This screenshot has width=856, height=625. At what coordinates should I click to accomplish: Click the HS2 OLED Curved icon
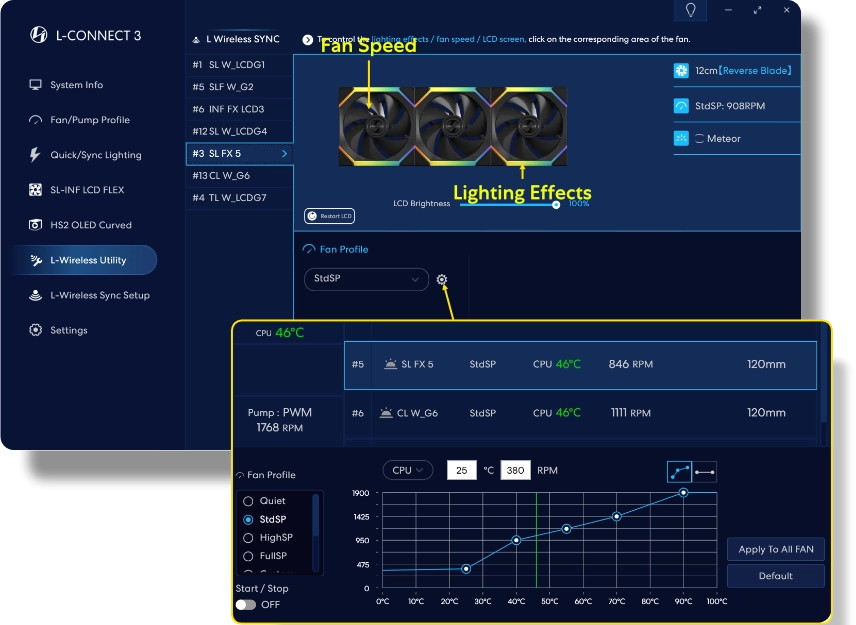click(35, 225)
